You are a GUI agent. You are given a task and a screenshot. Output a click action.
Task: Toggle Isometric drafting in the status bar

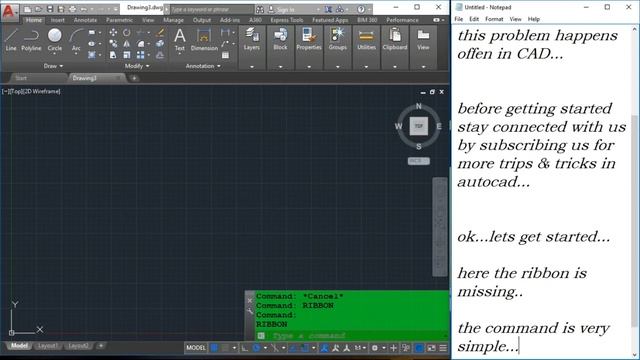275,348
